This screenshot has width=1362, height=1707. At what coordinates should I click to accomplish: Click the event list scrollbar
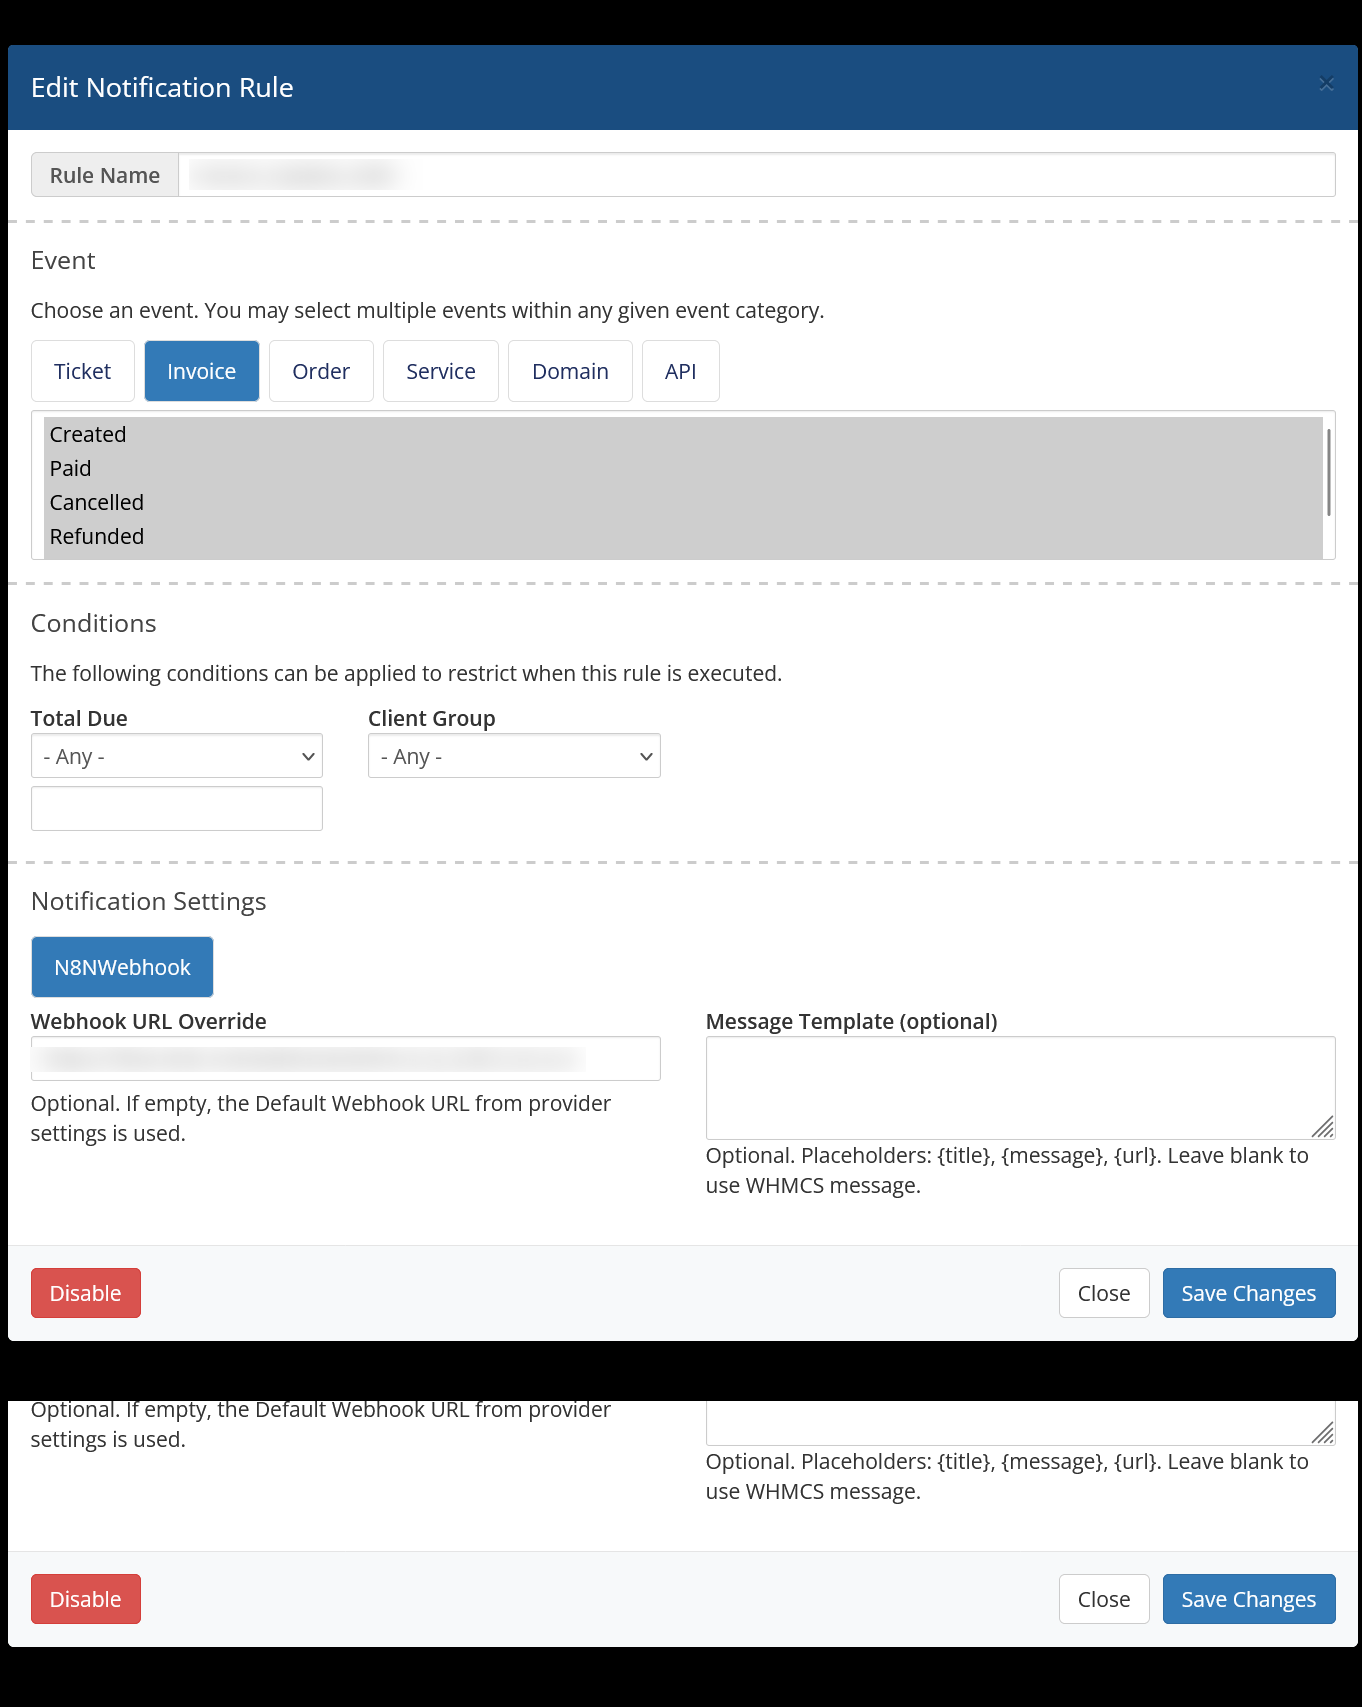tap(1328, 473)
